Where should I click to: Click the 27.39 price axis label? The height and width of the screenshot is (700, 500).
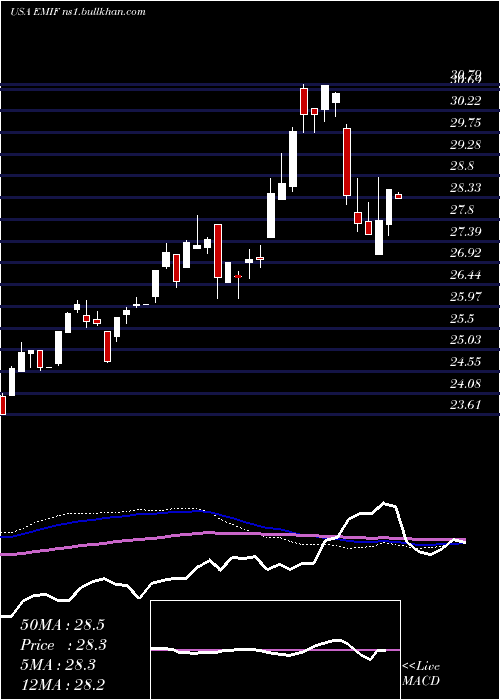(466, 231)
